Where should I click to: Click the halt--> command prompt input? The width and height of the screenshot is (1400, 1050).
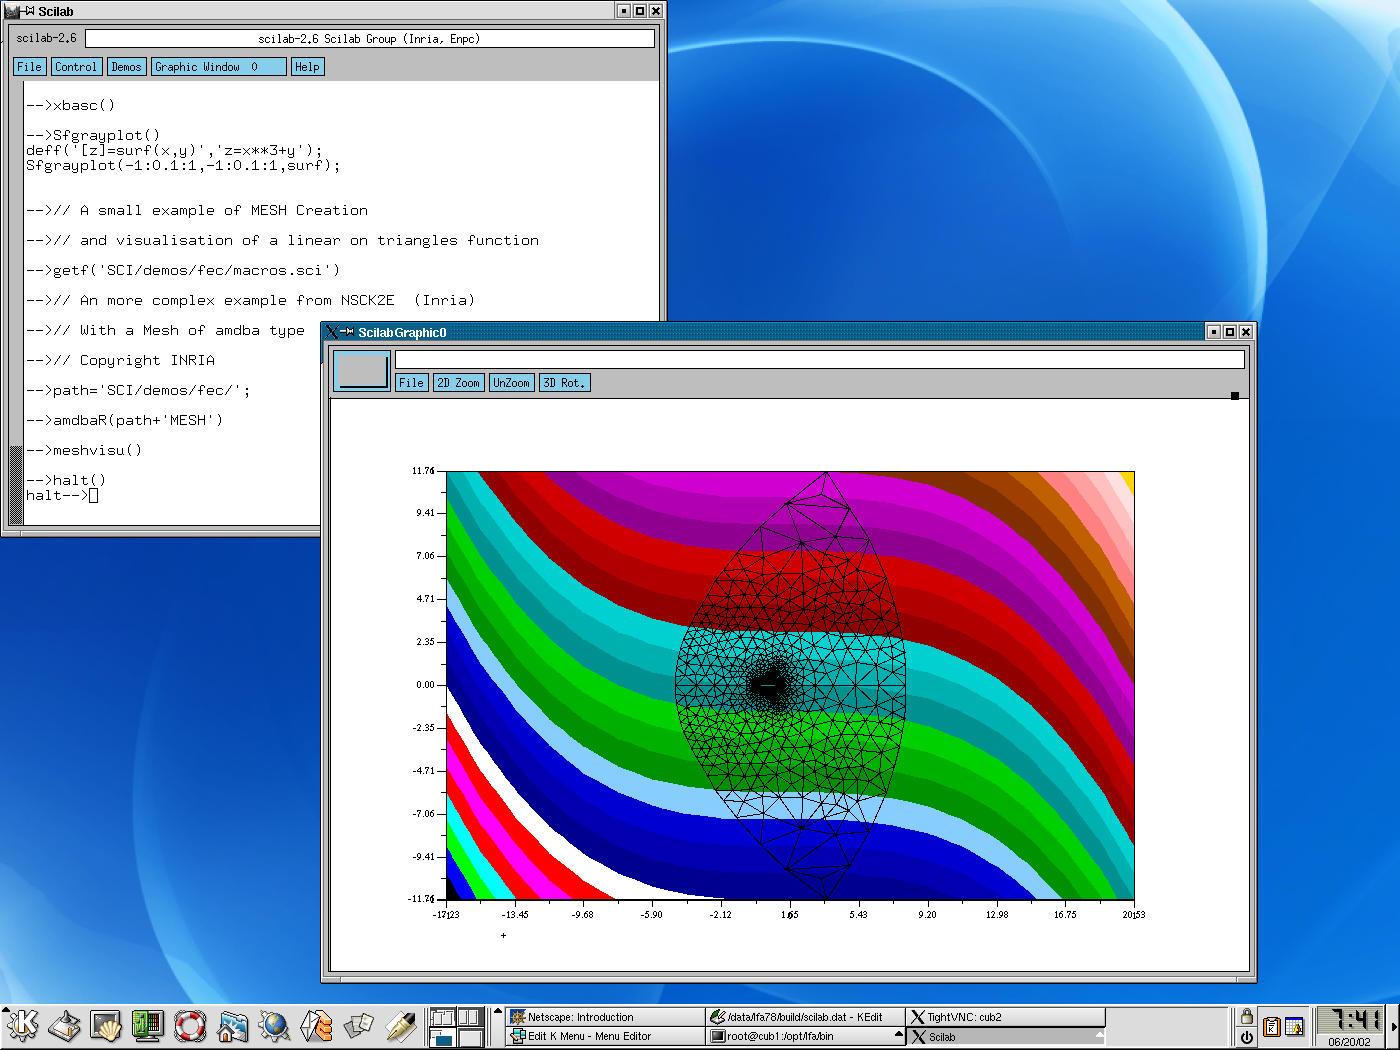coord(62,495)
